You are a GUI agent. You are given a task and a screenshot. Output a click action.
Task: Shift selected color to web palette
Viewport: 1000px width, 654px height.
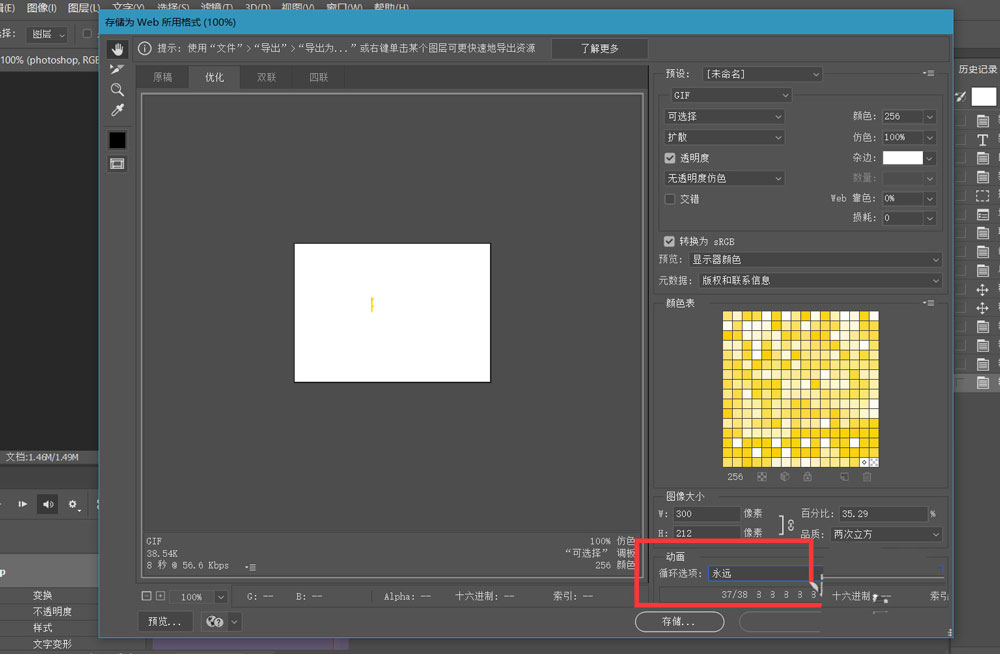click(x=785, y=477)
